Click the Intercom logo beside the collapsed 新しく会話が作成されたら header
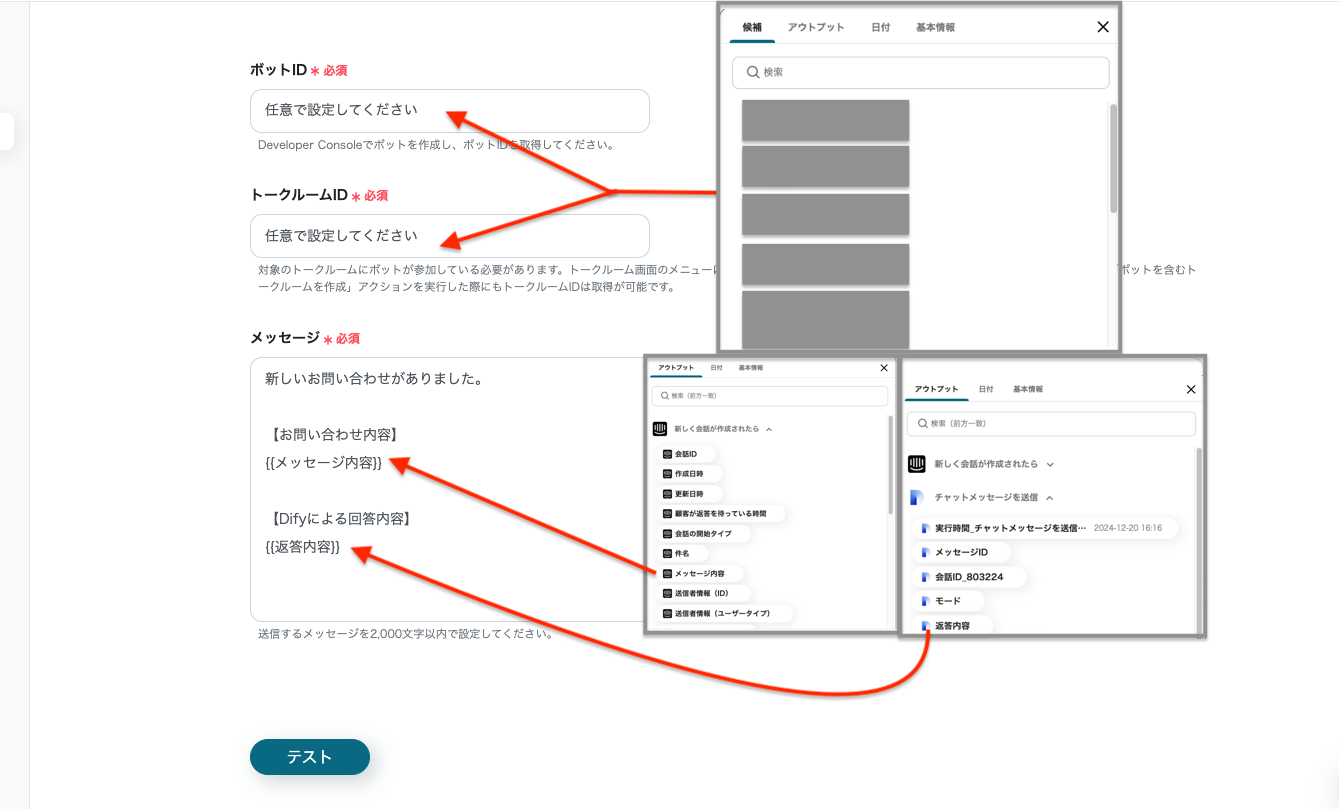This screenshot has width=1339, height=809. tap(917, 464)
